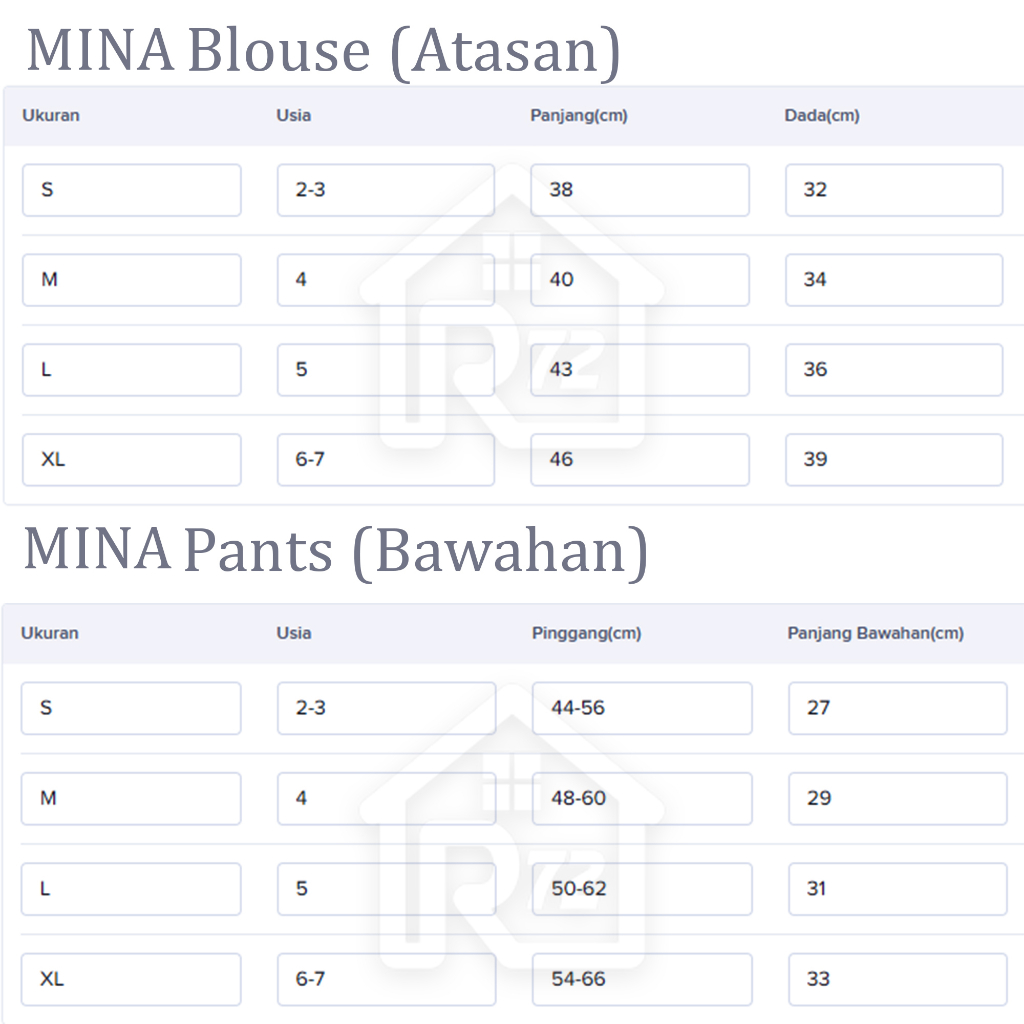Viewport: 1024px width, 1024px height.
Task: Click the Pinggang(cm) column header
Action: 586,633
